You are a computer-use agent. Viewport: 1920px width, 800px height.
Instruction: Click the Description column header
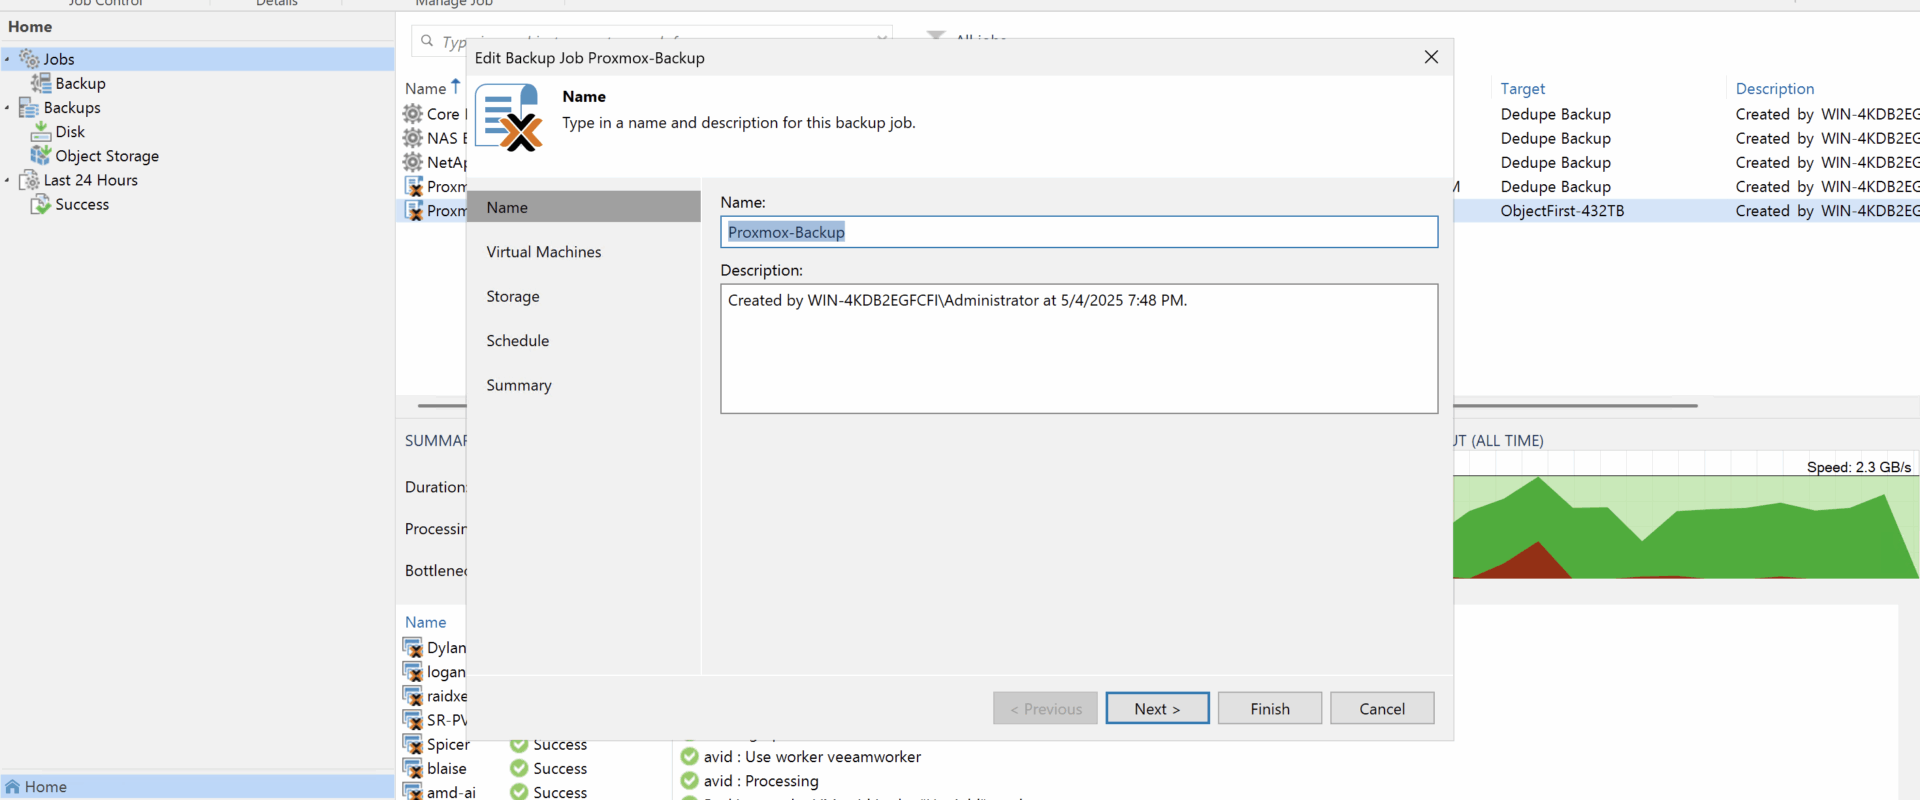click(1775, 88)
